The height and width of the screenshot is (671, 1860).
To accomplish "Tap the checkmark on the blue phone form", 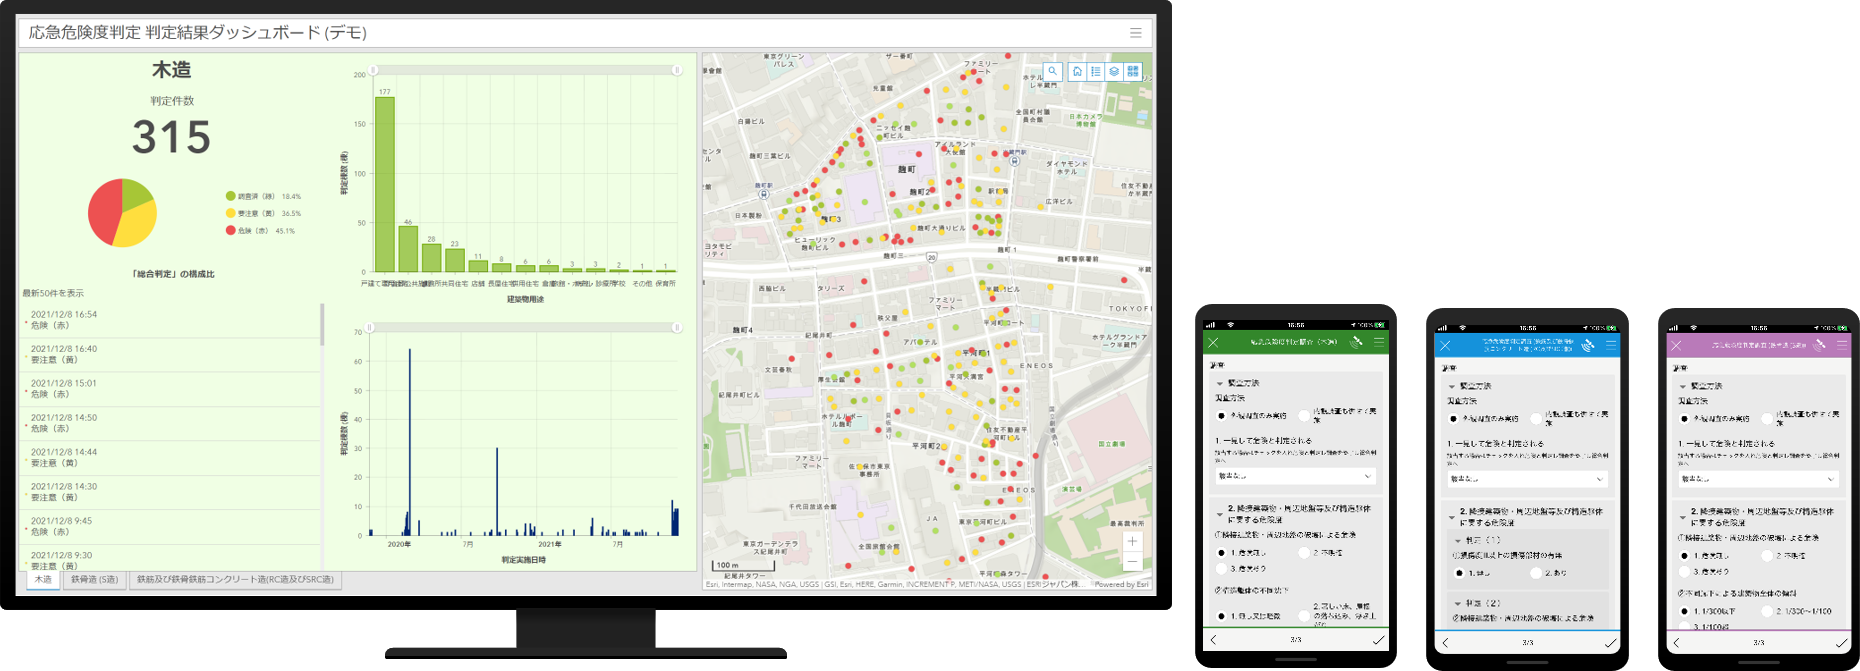I will click(x=1610, y=642).
